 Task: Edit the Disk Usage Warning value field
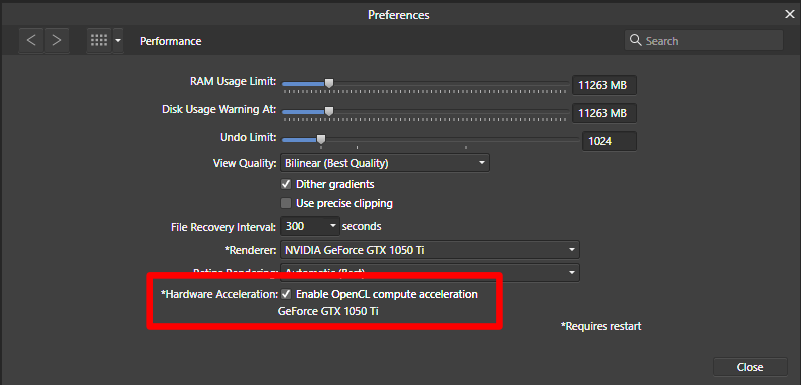[604, 113]
